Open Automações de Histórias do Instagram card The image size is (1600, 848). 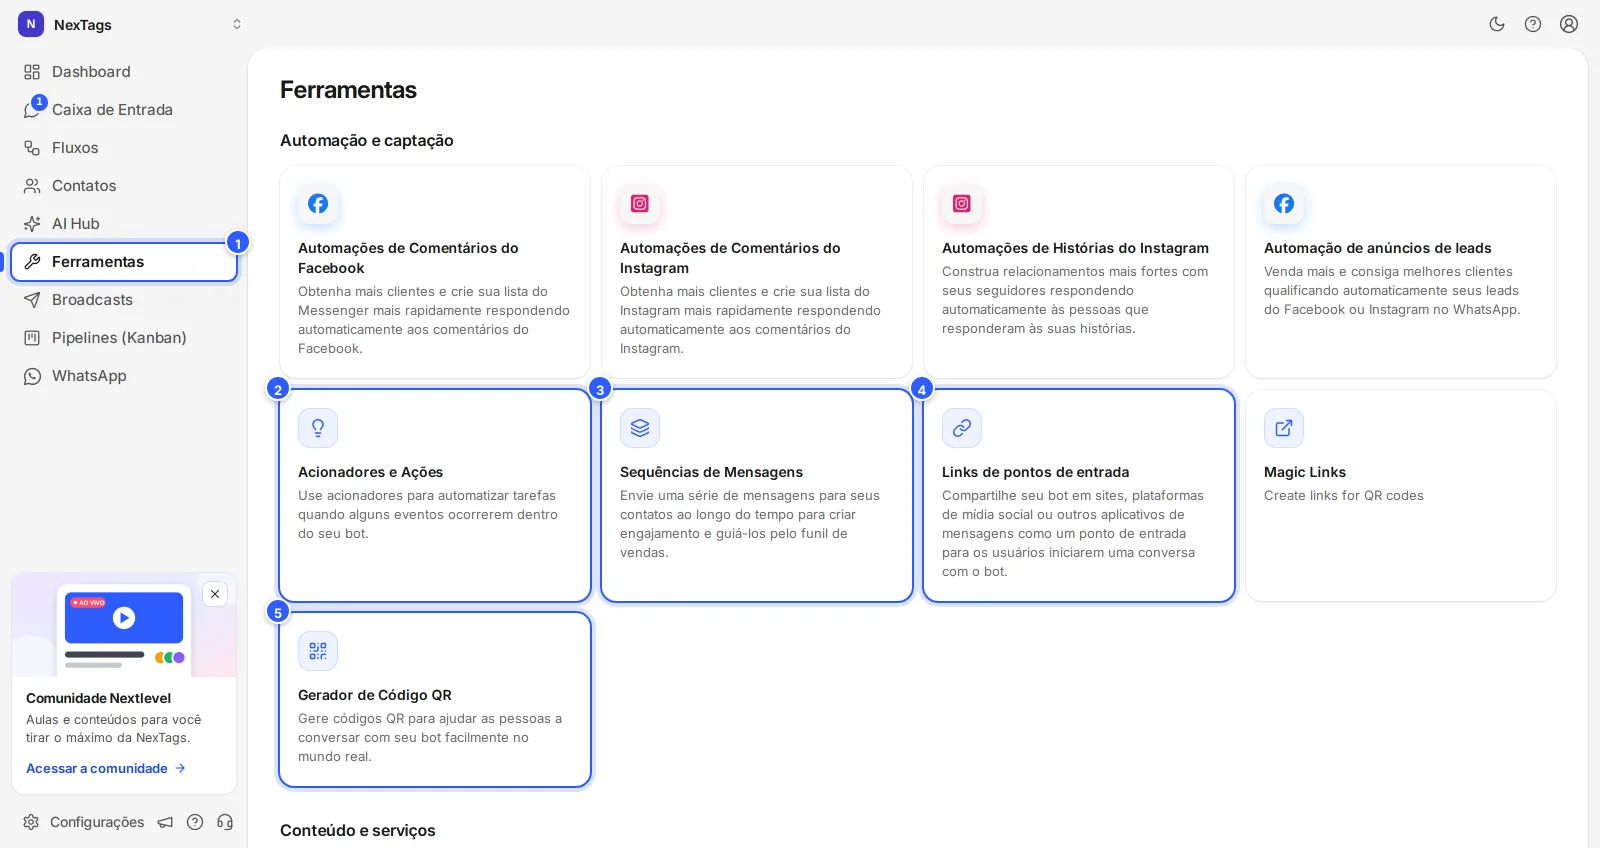click(x=1079, y=272)
